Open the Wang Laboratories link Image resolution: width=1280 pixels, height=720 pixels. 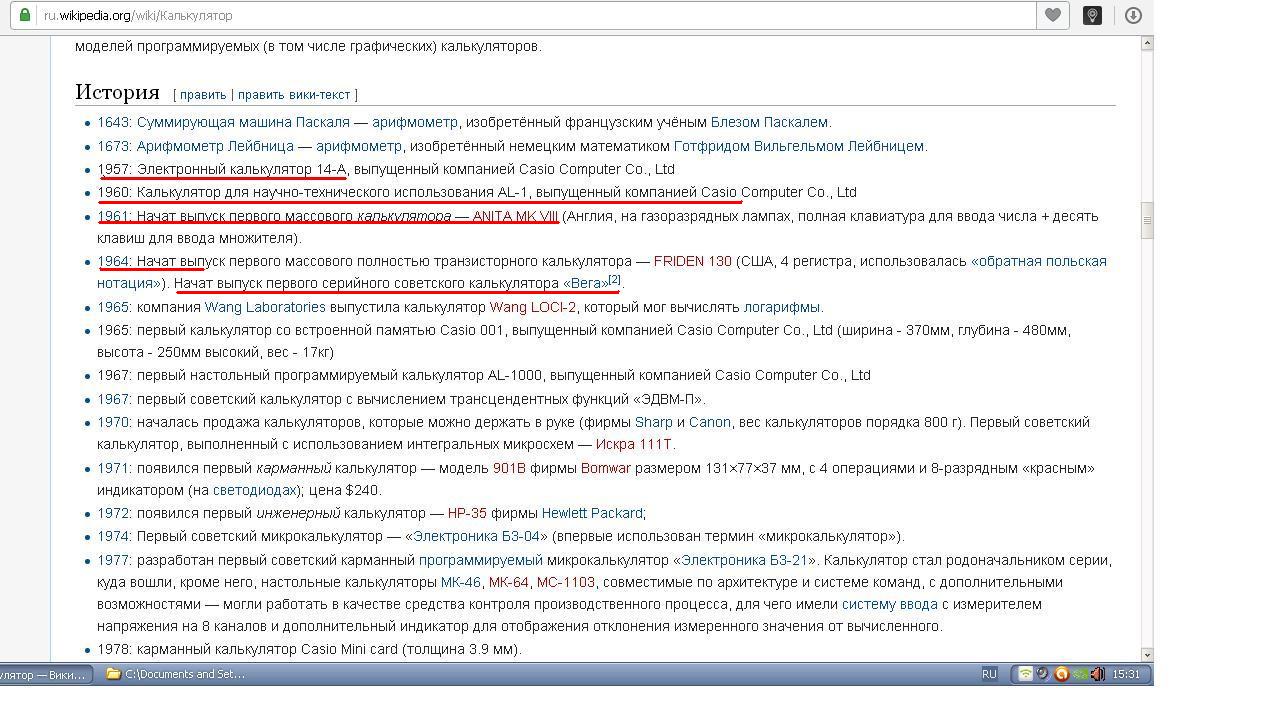pos(265,307)
